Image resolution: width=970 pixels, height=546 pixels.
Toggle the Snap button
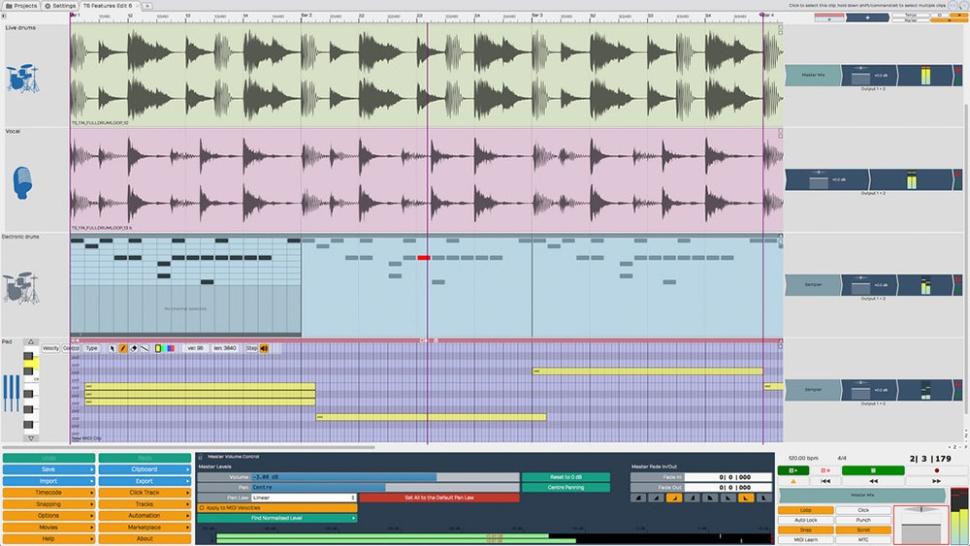pos(805,530)
